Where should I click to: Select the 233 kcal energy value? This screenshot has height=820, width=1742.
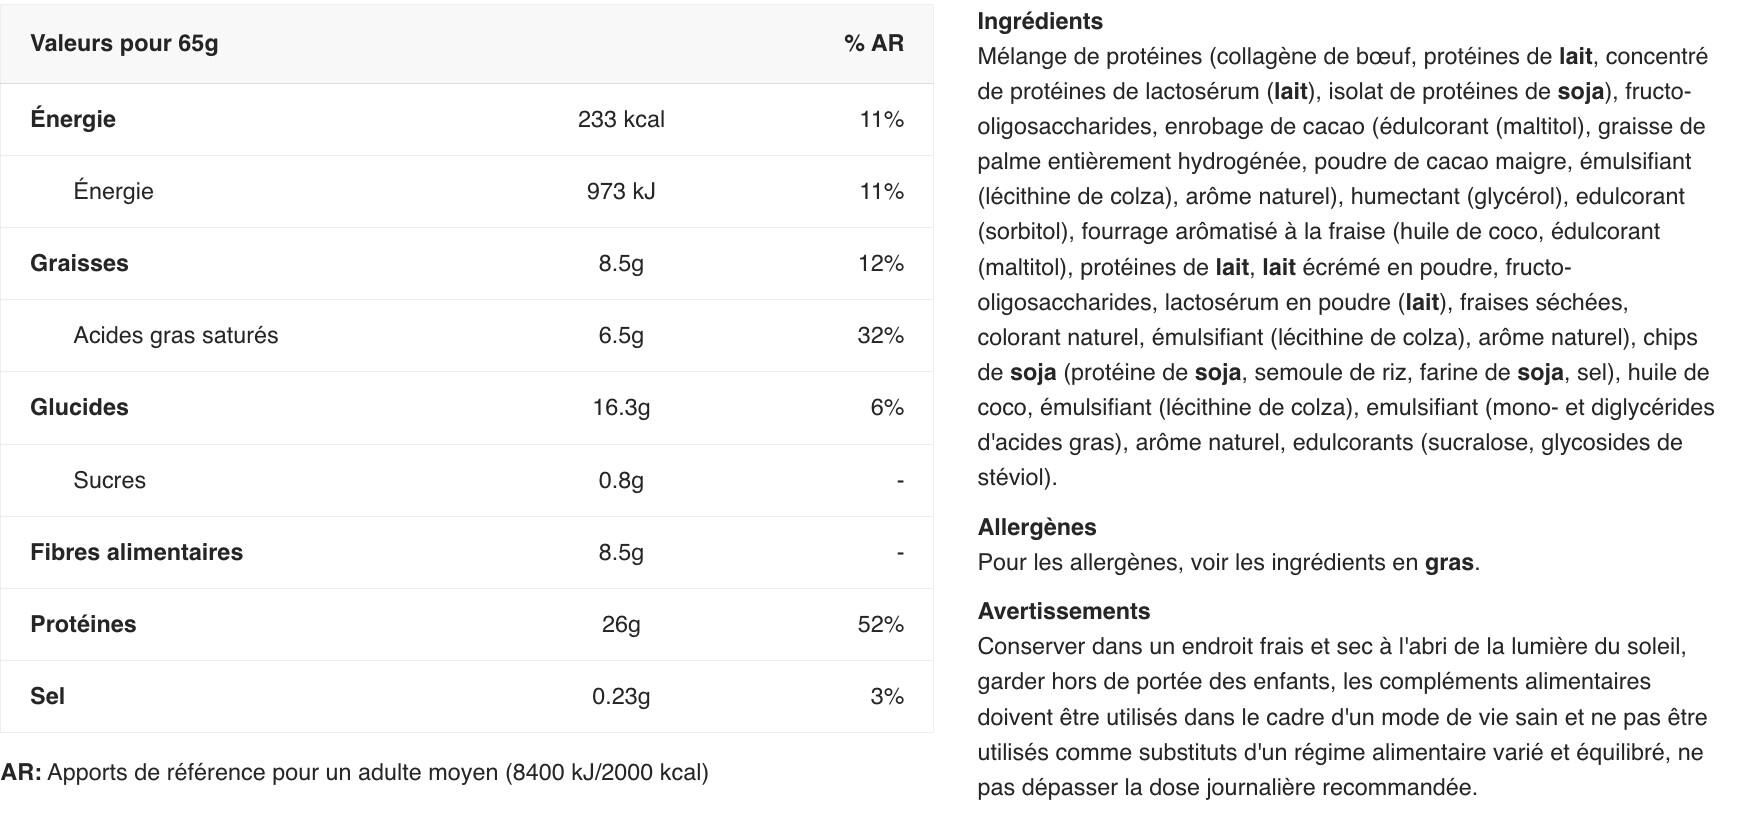[620, 119]
